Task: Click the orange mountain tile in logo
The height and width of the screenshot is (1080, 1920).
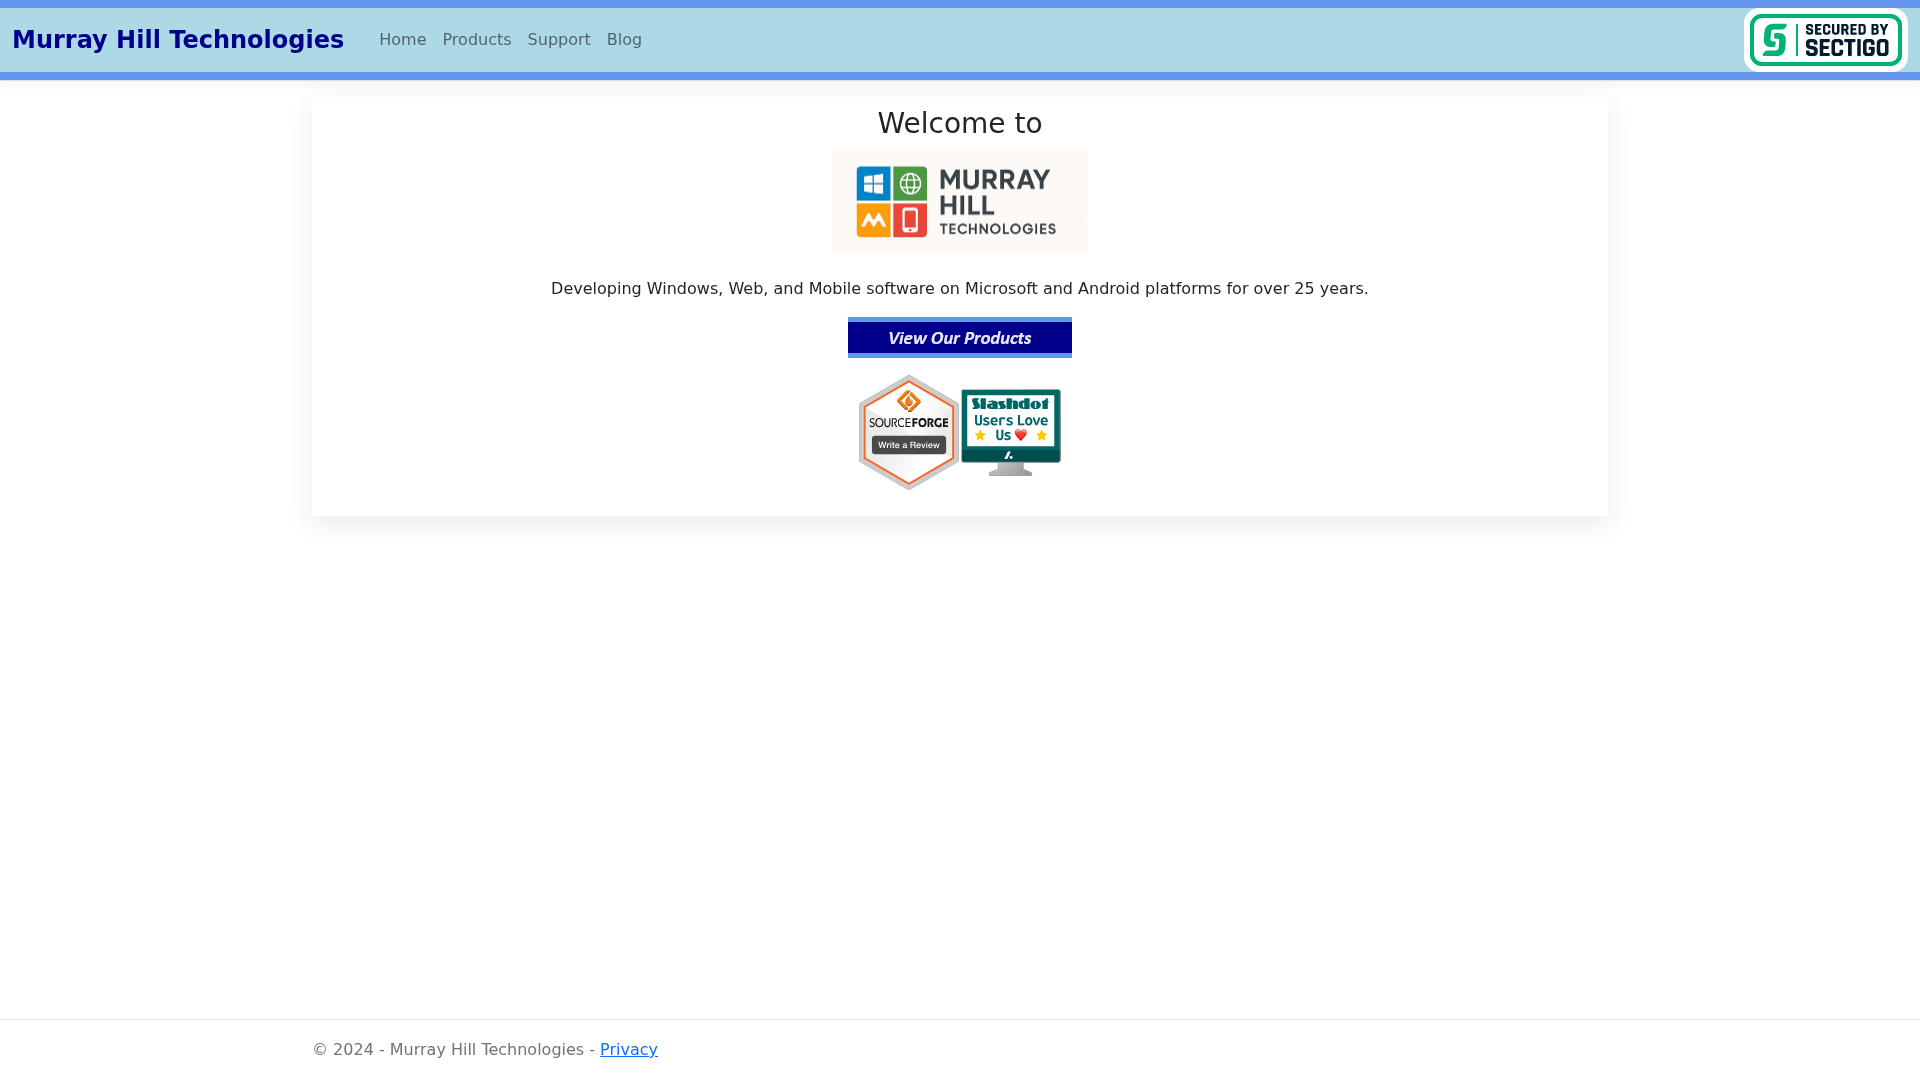Action: click(x=873, y=220)
